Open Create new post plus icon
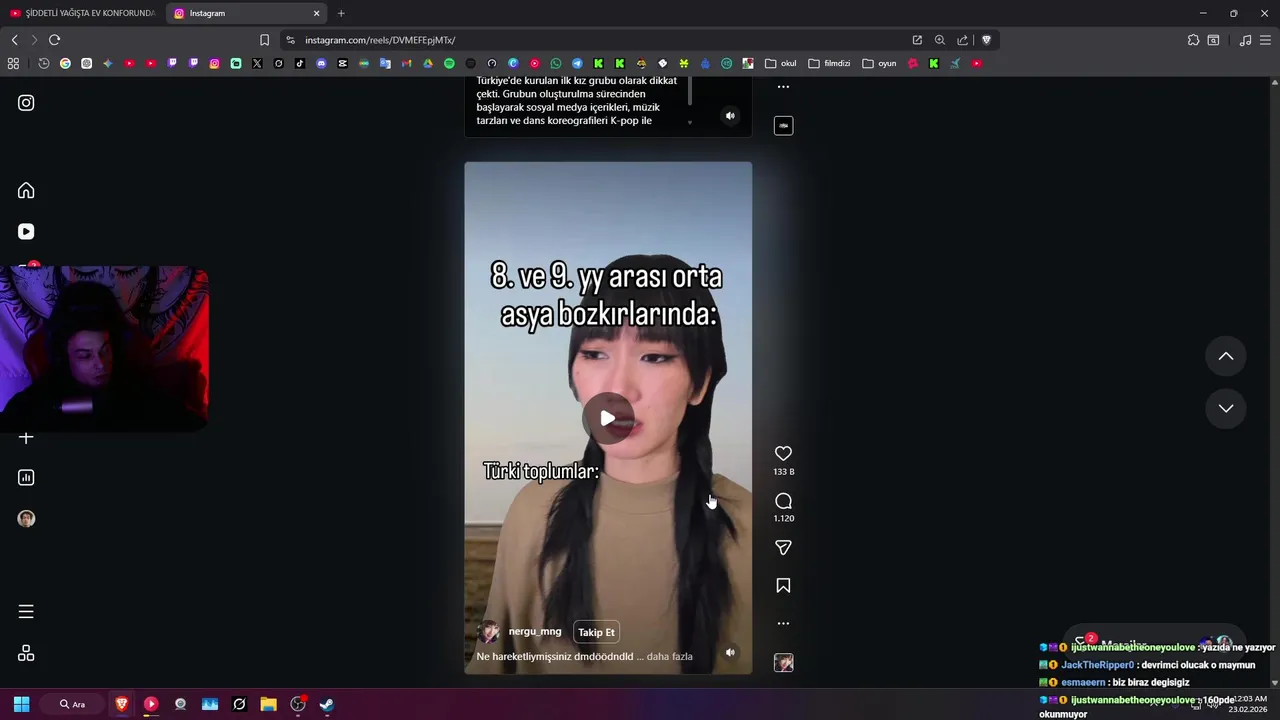Screen dimensions: 1280x720 pyautogui.click(x=26, y=437)
